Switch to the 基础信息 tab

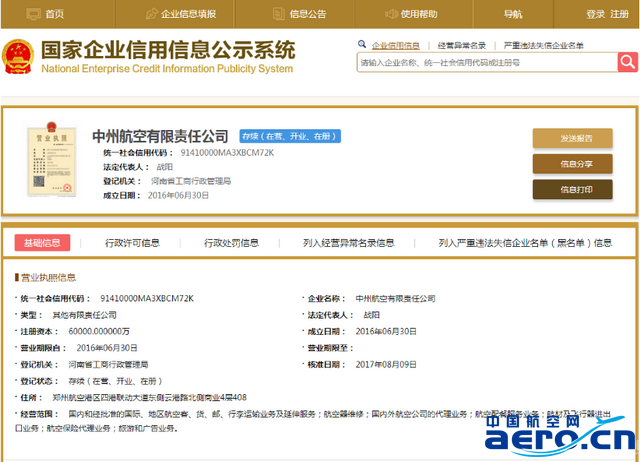(42, 243)
